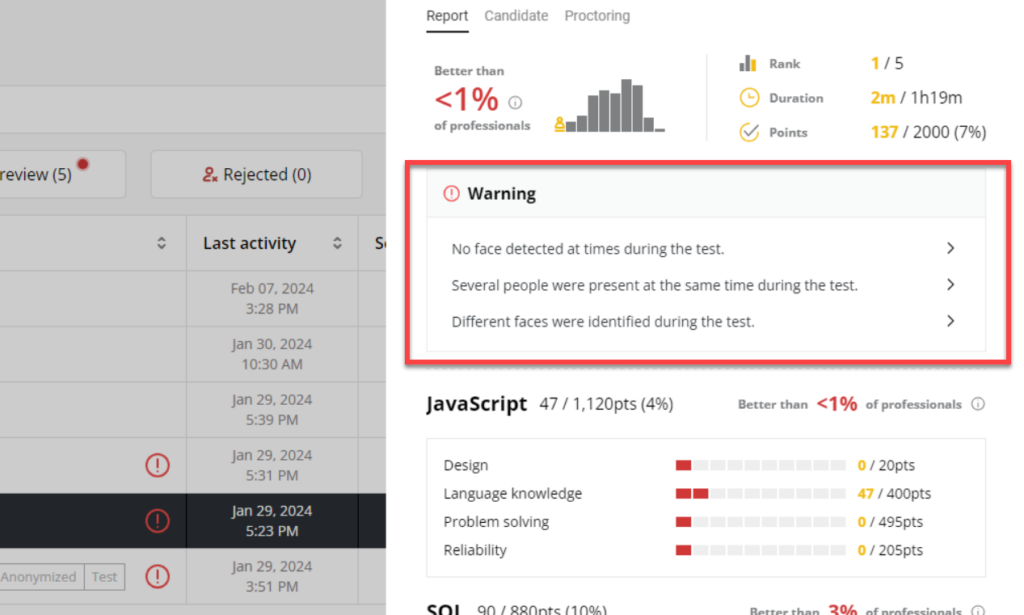The image size is (1024, 615).
Task: Switch to the Candidate tab
Action: tap(516, 16)
